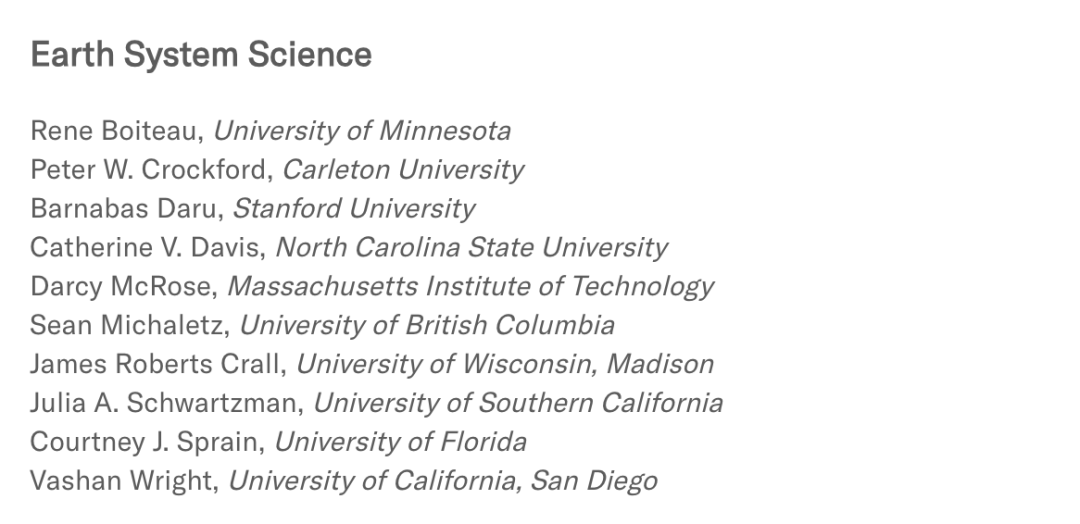Viewport: 1080px width, 524px height.
Task: Select the name Julia A. Schwartzman
Action: pyautogui.click(x=164, y=403)
